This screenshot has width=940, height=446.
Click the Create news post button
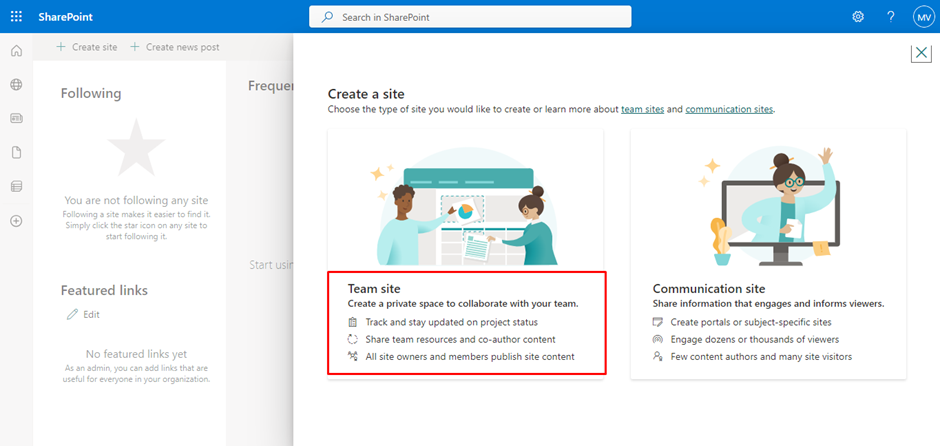coord(174,47)
